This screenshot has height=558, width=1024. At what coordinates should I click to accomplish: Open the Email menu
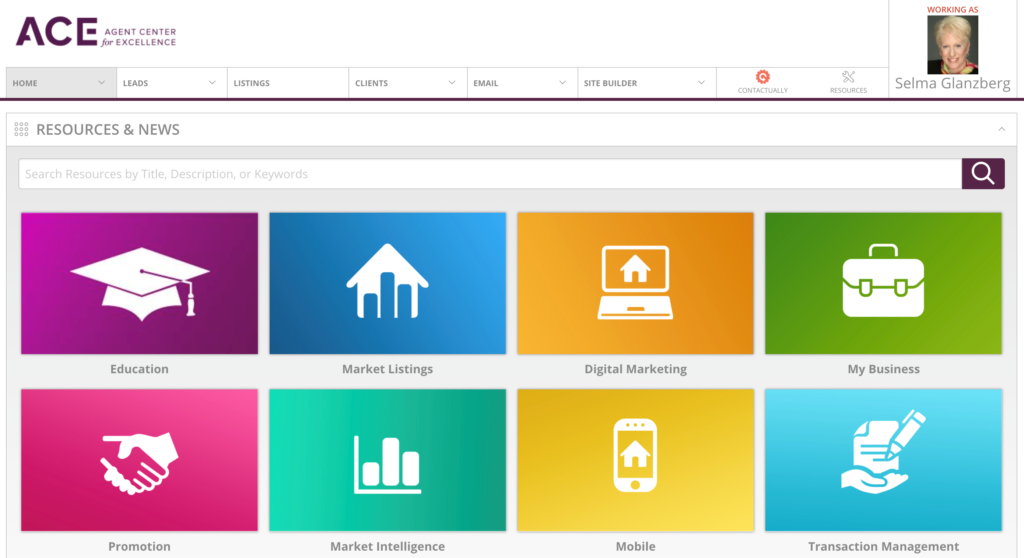pos(486,83)
